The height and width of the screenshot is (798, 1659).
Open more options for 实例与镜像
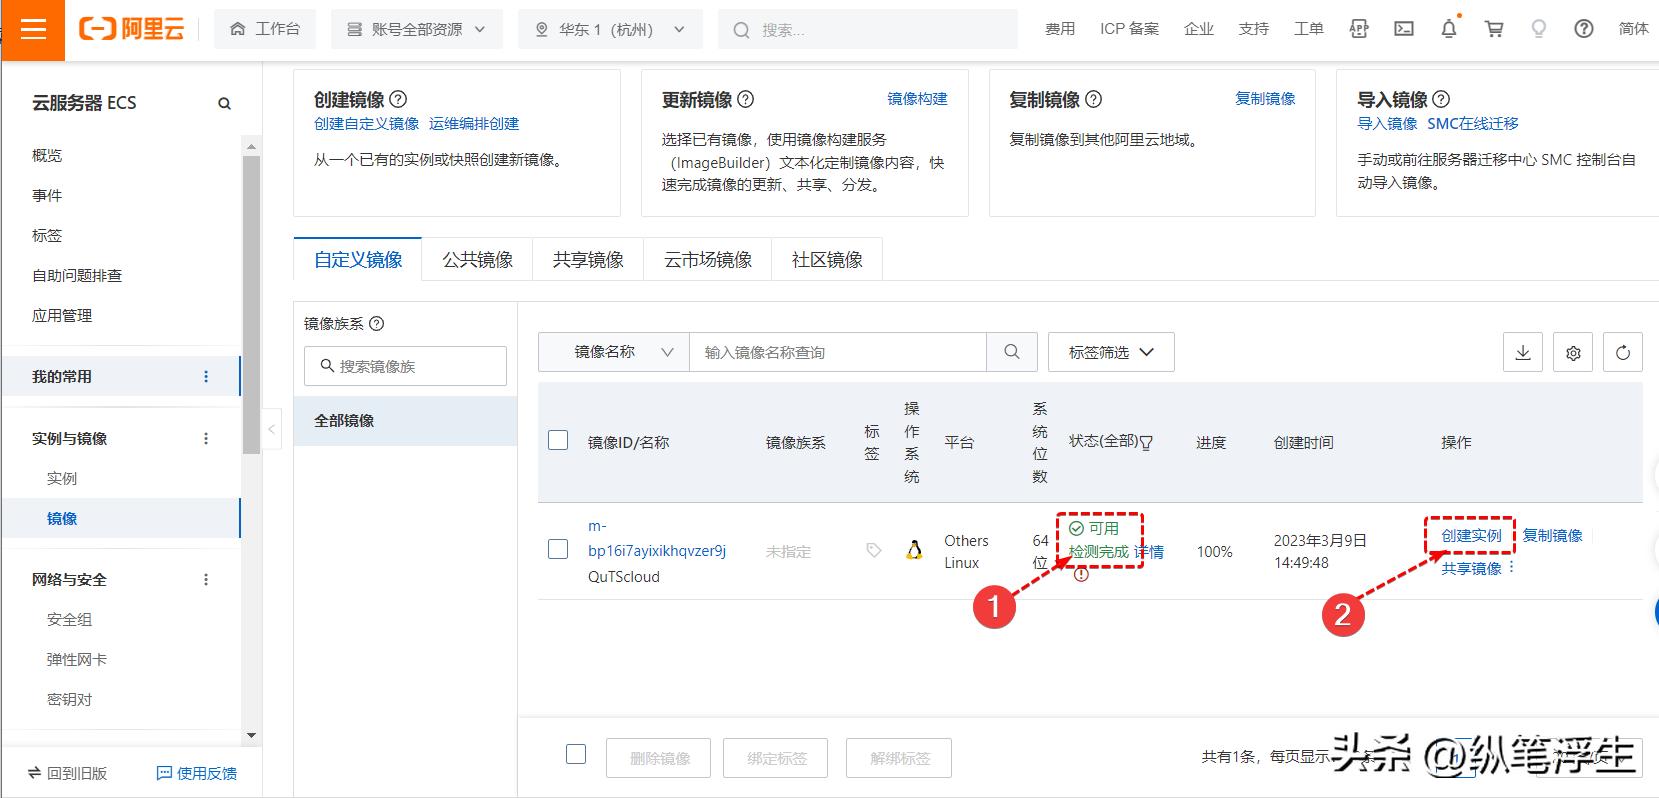(x=206, y=439)
